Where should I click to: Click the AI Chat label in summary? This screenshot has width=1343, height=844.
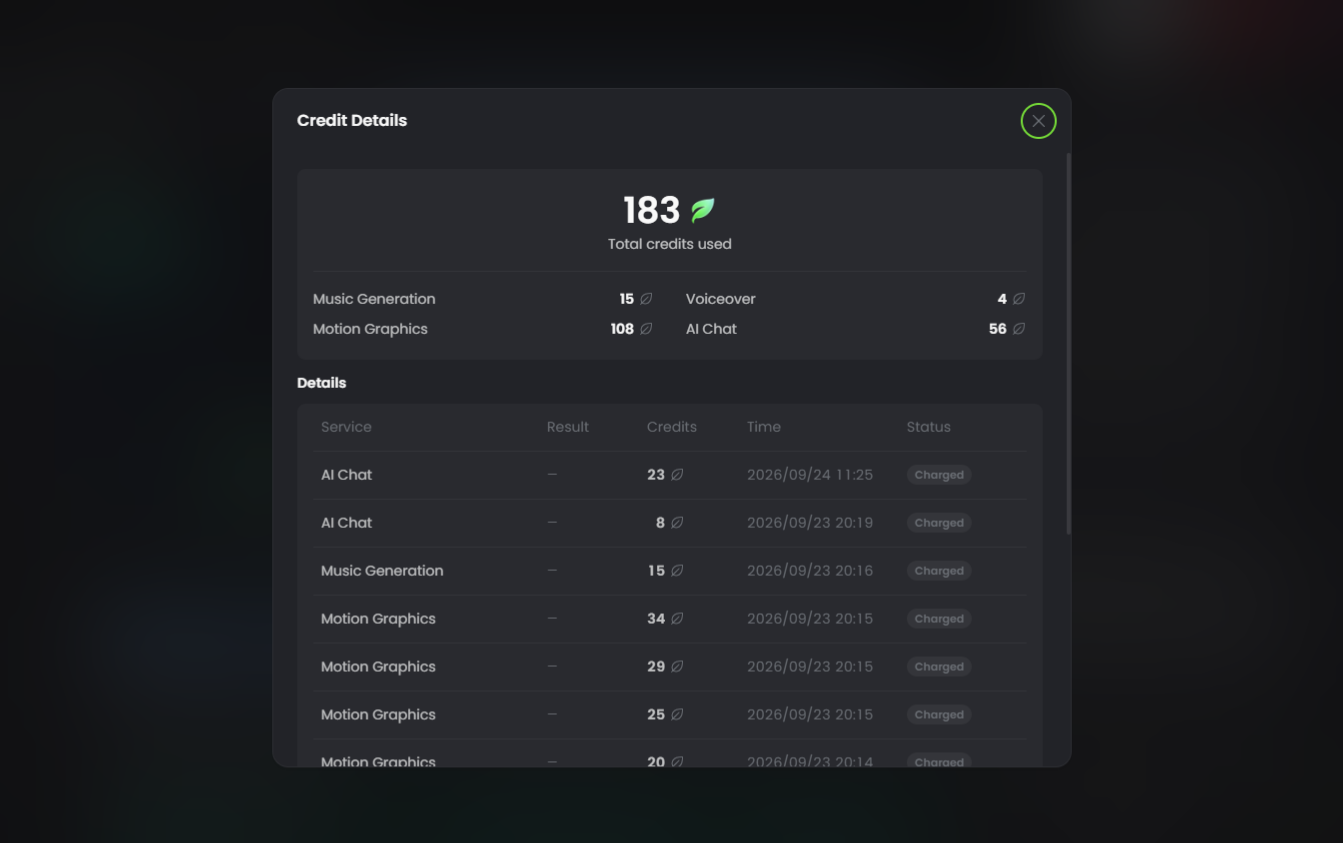pos(711,329)
